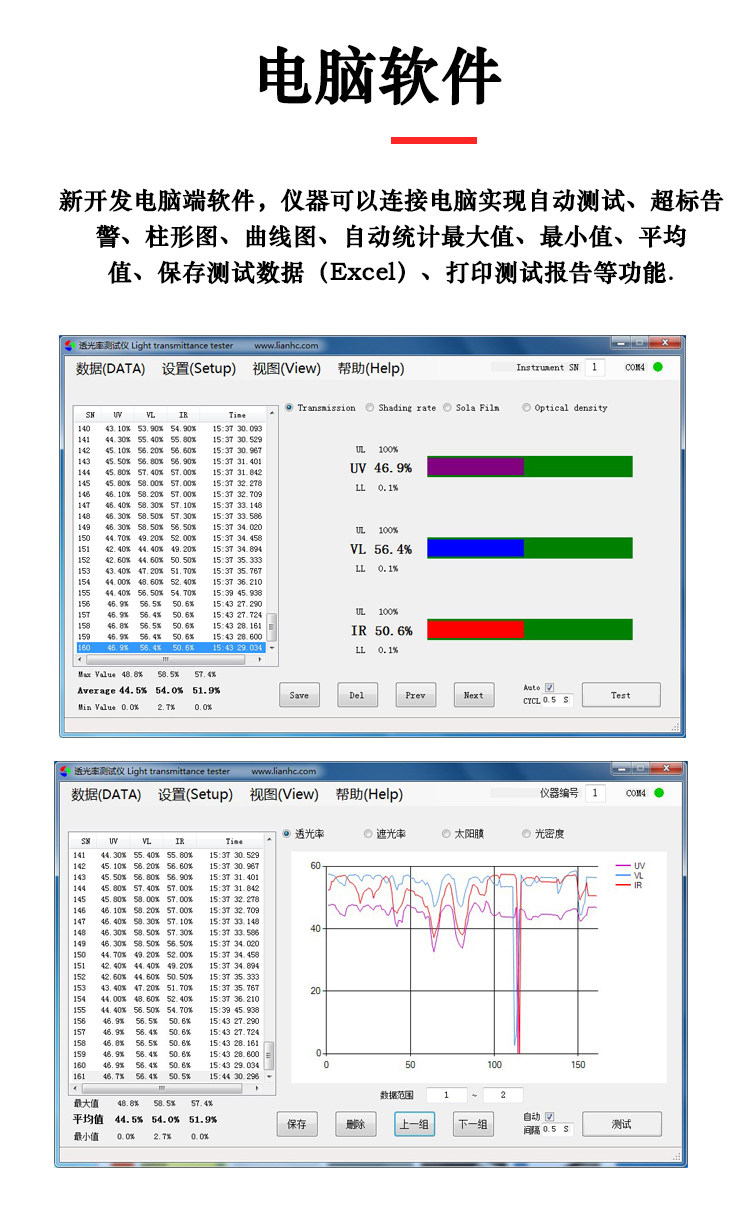
Task: Click the Test button
Action: click(x=621, y=695)
